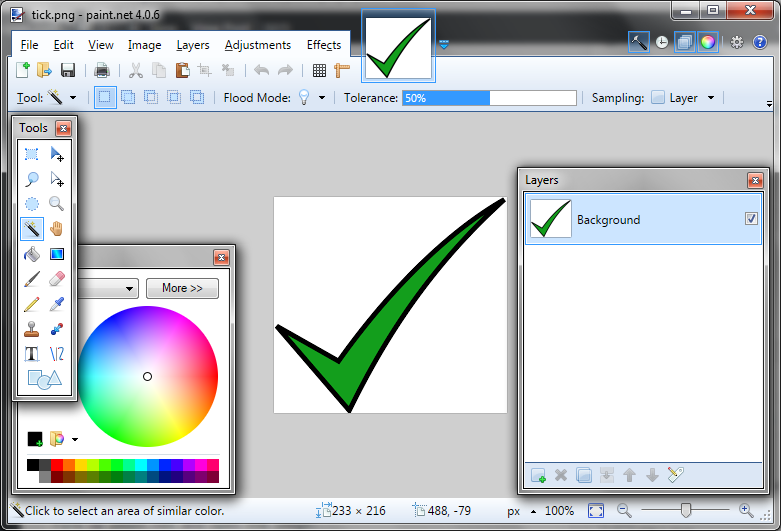This screenshot has width=781, height=531.
Task: Select the Line/Curve tool
Action: pos(57,354)
